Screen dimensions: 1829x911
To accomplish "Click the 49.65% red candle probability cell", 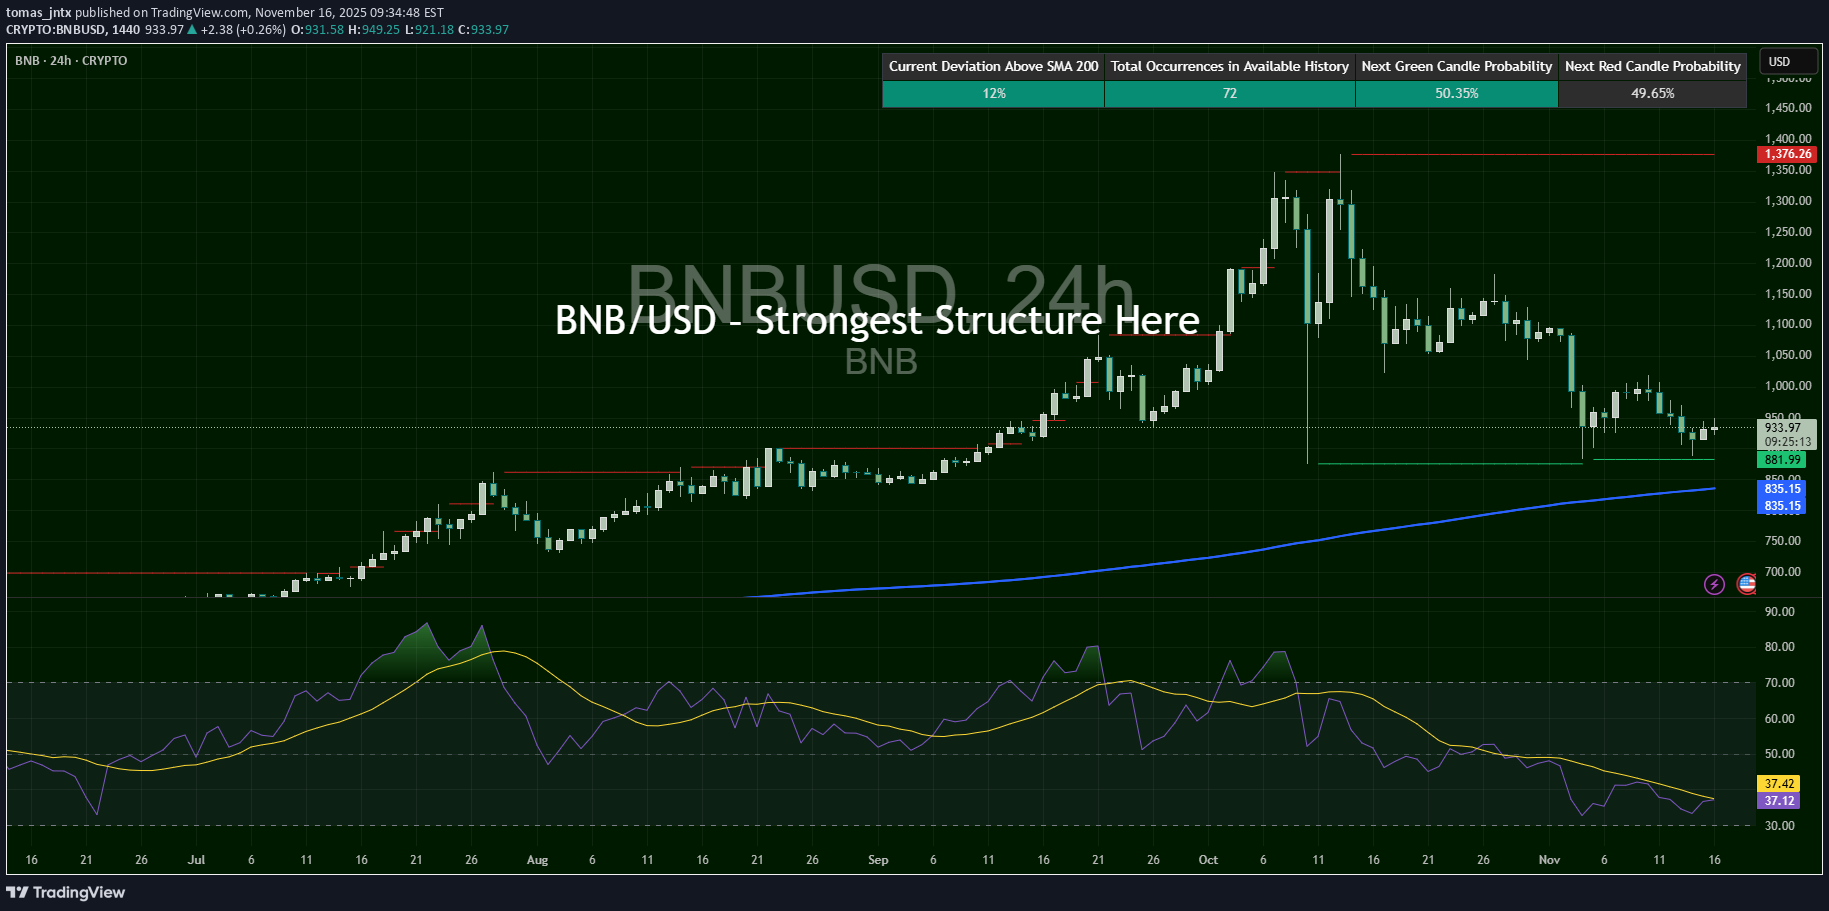I will (1652, 93).
